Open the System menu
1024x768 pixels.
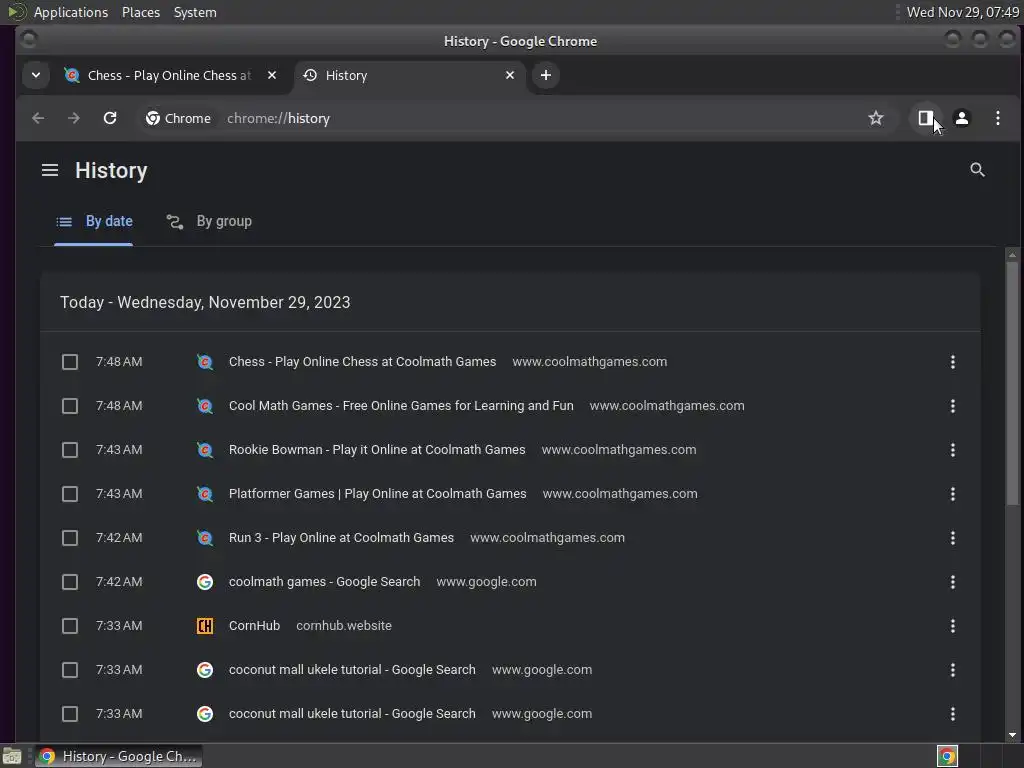(195, 12)
